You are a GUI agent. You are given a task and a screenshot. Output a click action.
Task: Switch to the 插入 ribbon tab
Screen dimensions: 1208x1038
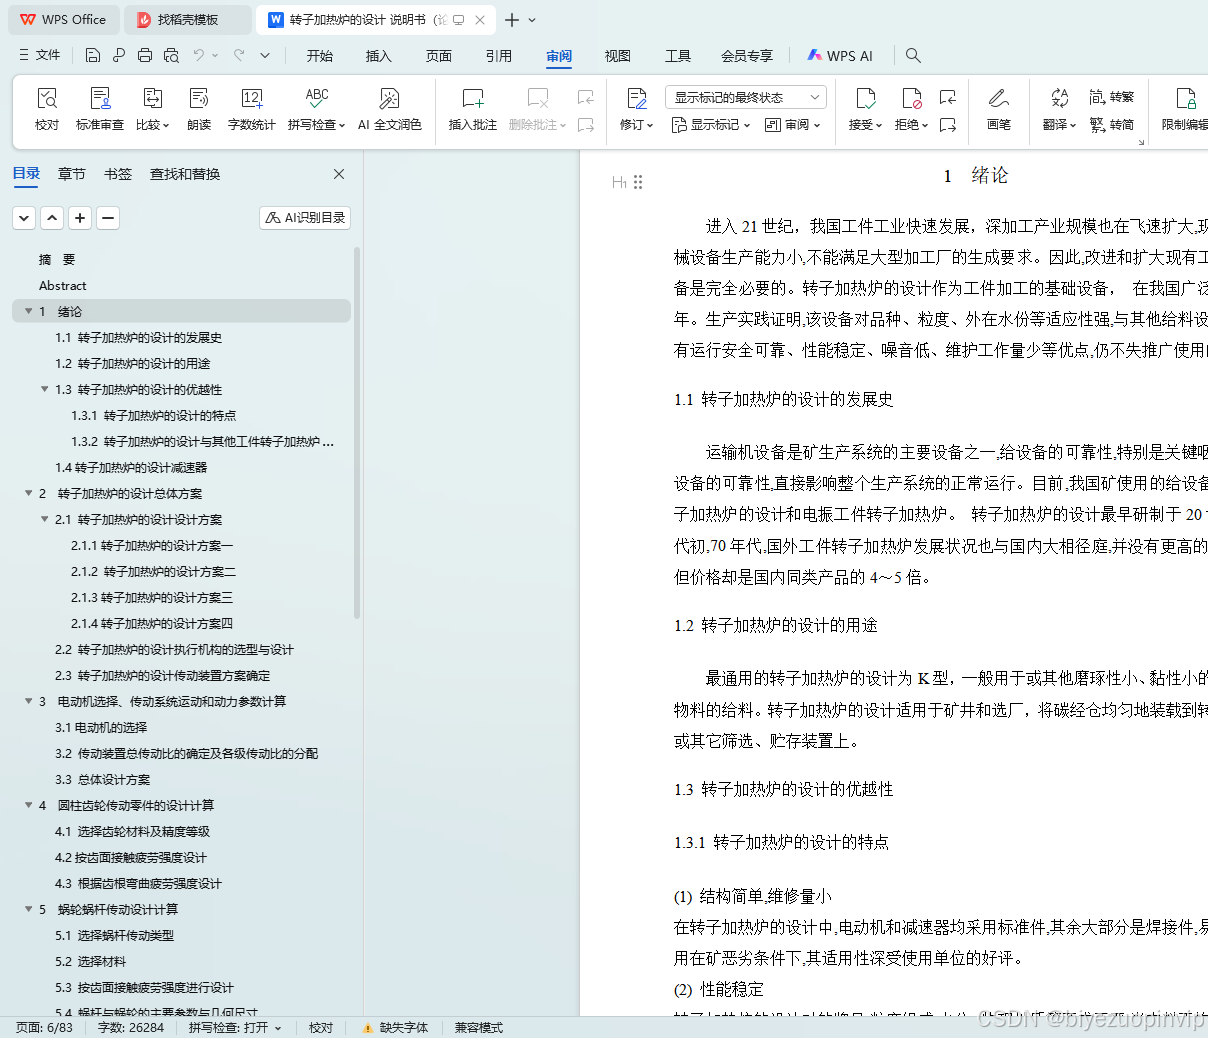pos(379,55)
